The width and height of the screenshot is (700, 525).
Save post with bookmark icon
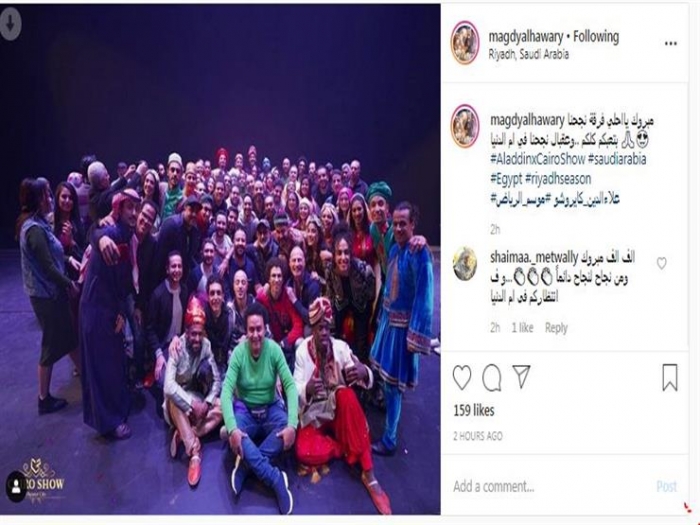(670, 378)
